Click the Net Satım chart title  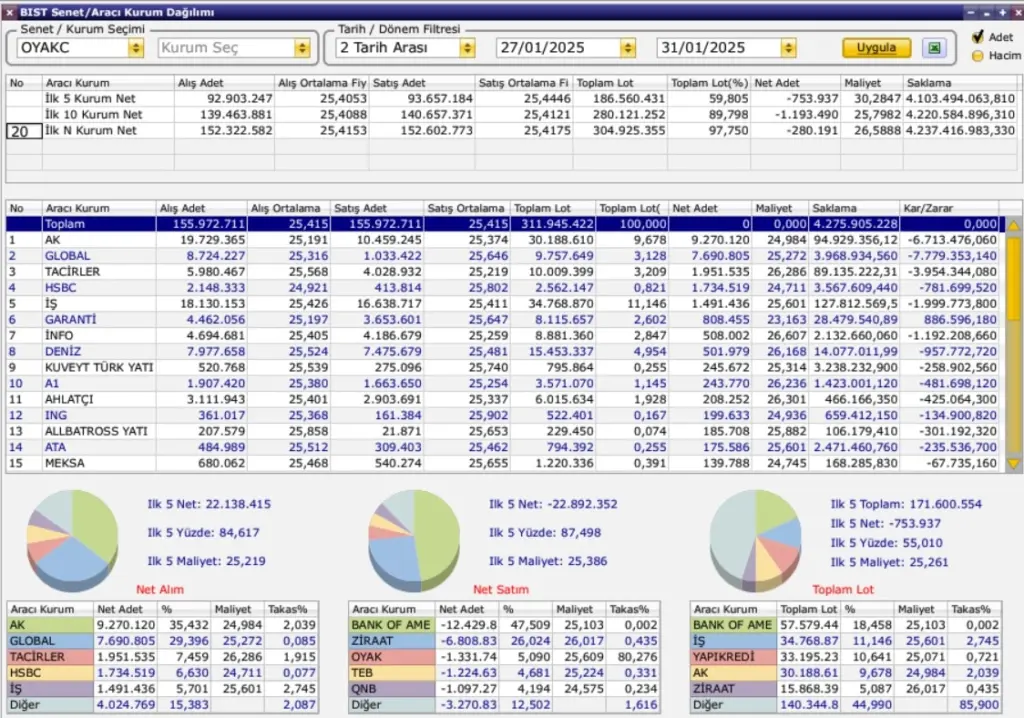pos(502,589)
